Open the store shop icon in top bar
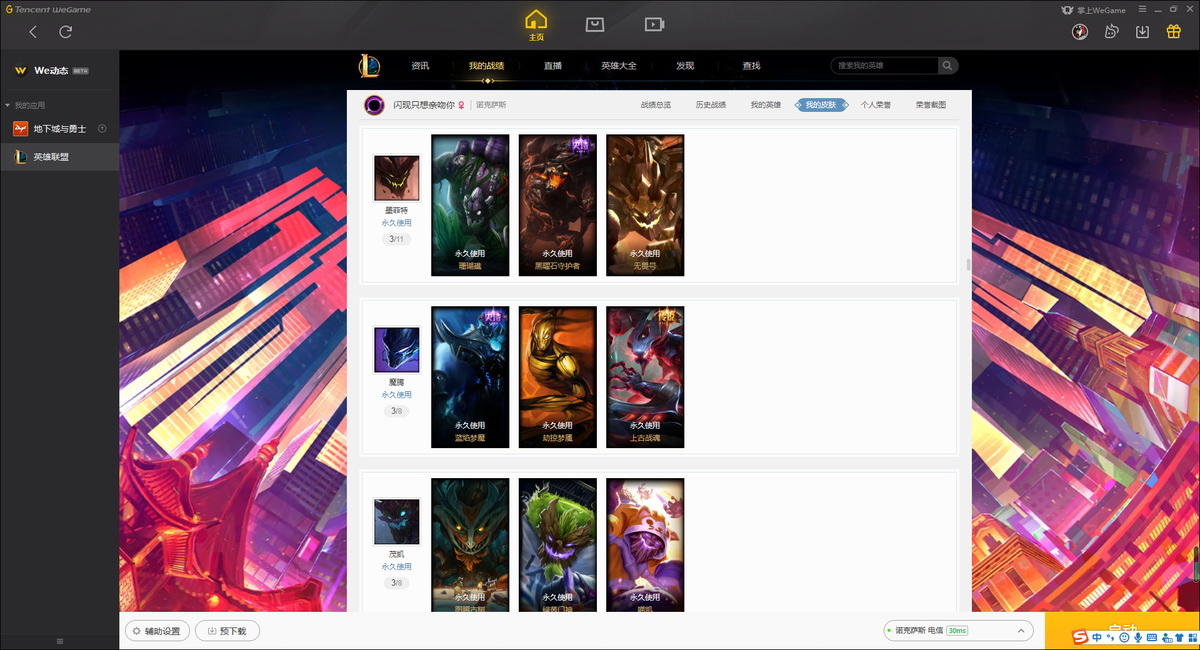The image size is (1200, 650). [x=594, y=23]
